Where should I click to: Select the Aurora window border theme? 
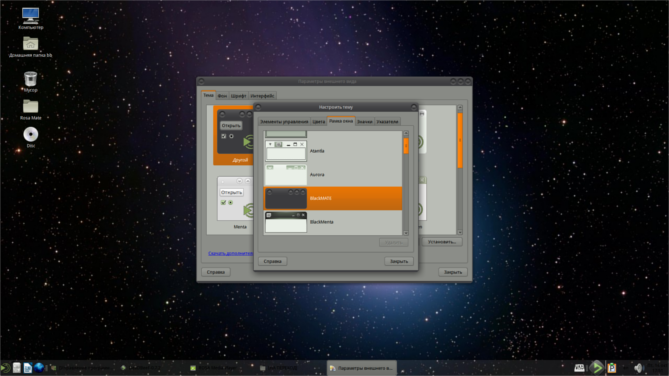click(333, 175)
